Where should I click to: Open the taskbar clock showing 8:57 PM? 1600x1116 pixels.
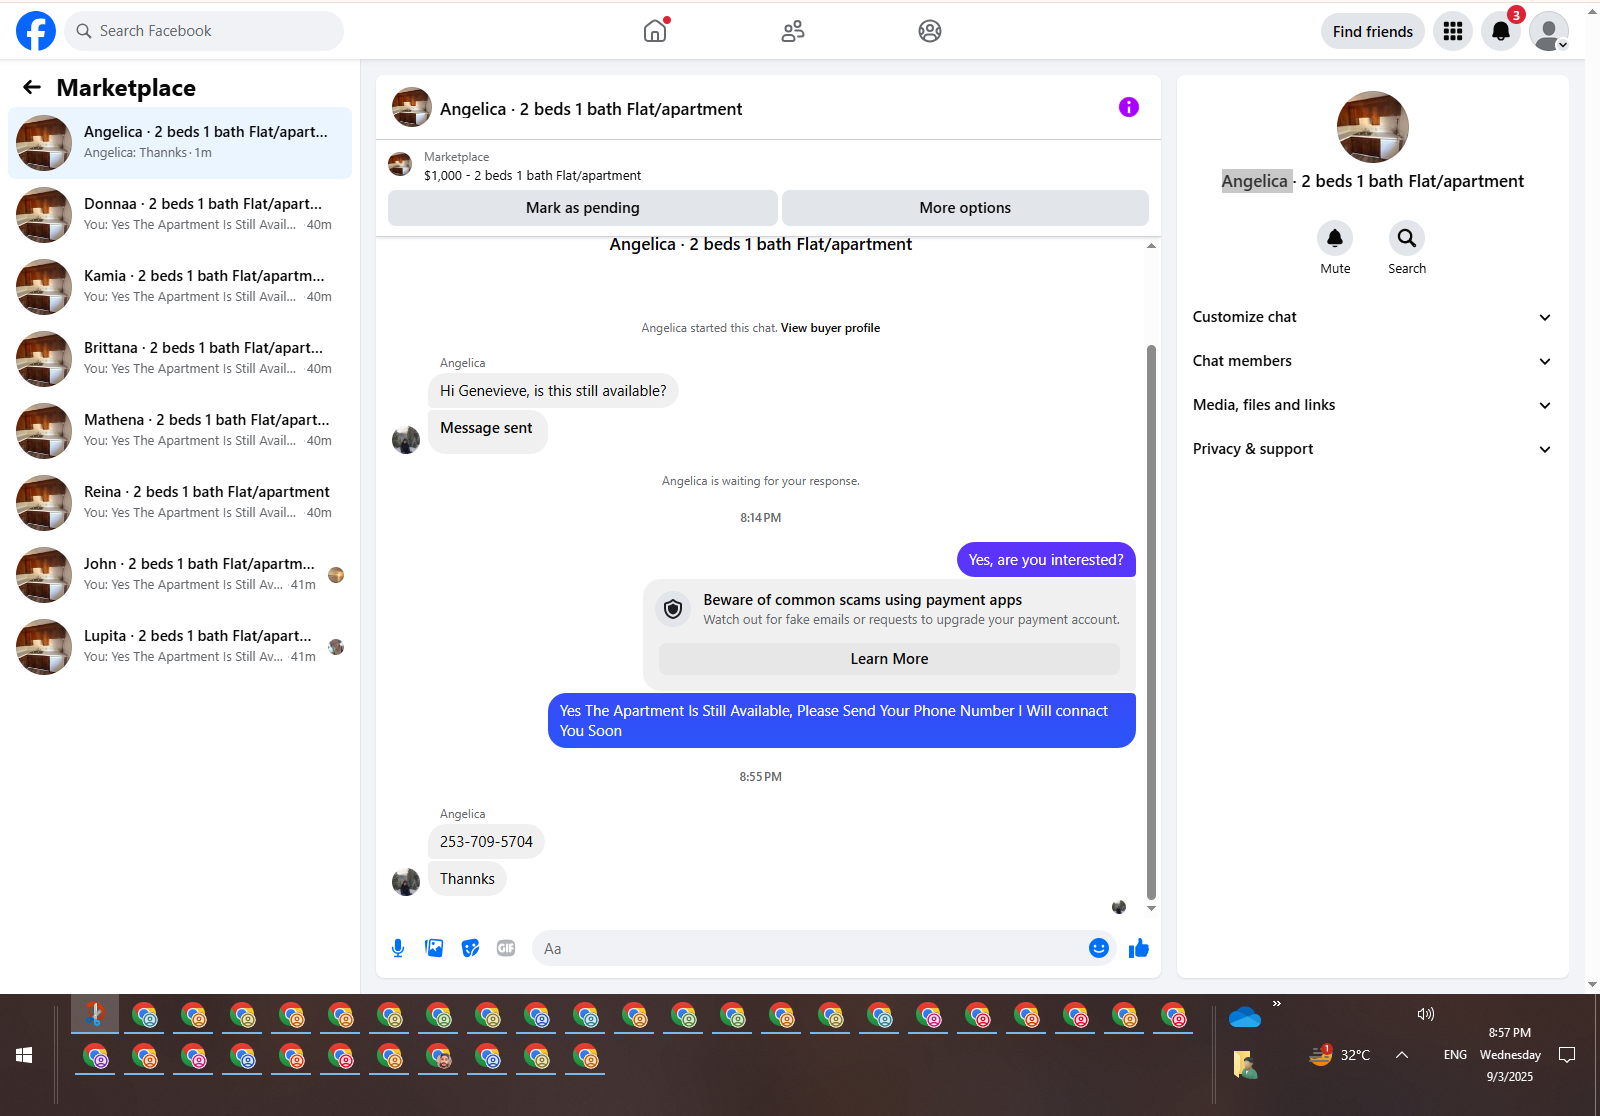(1510, 1055)
